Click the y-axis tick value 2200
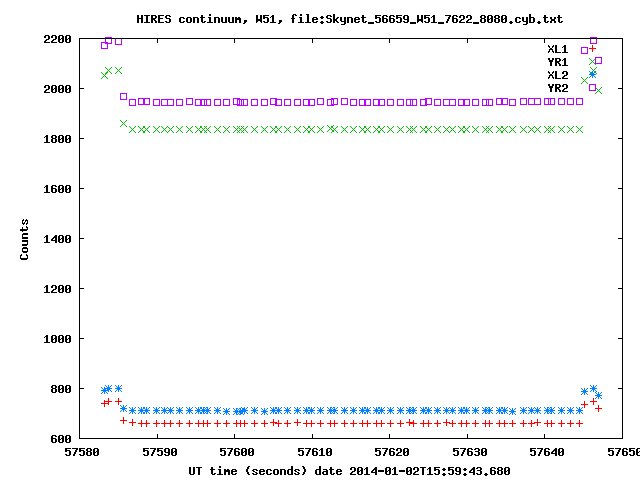Image resolution: width=640 pixels, height=480 pixels. pyautogui.click(x=57, y=39)
